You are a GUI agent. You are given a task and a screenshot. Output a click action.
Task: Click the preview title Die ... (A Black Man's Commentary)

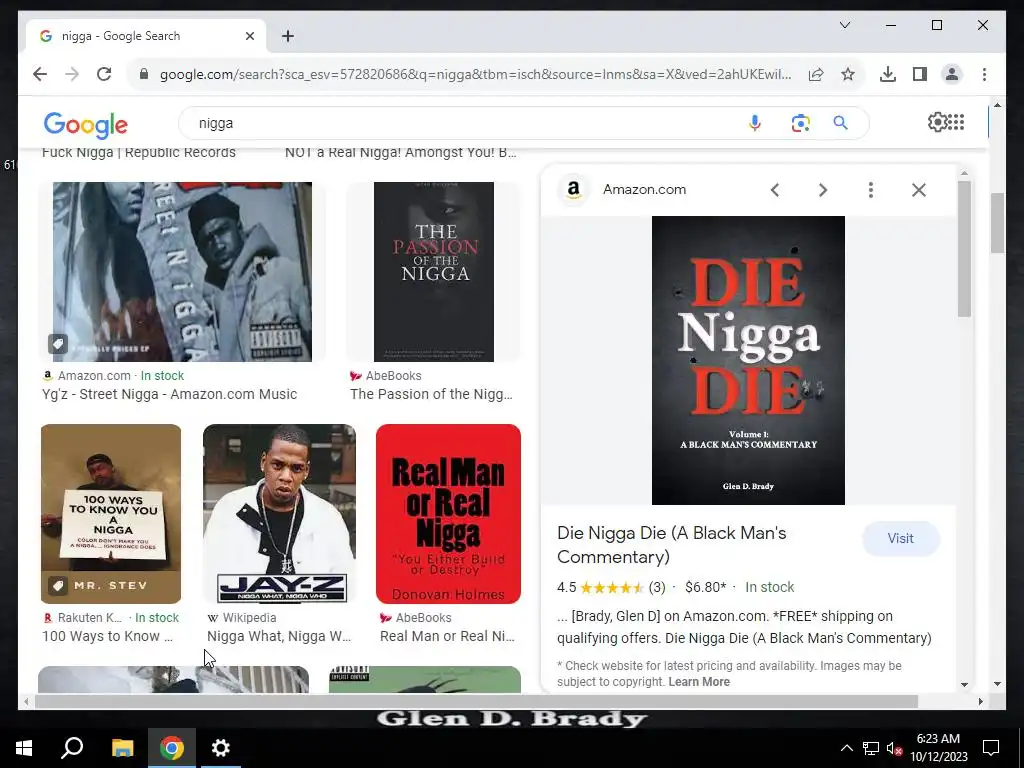click(671, 545)
